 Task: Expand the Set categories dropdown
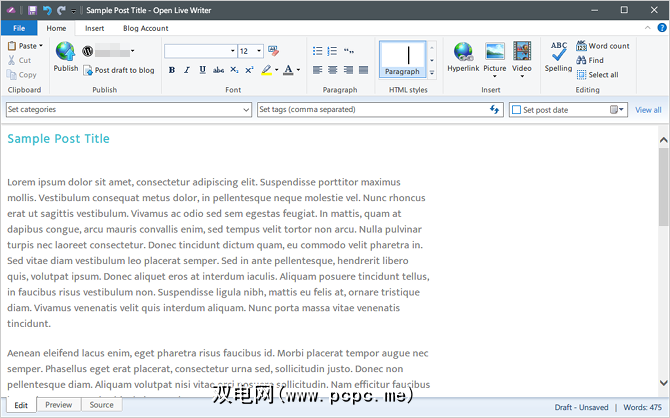point(245,110)
